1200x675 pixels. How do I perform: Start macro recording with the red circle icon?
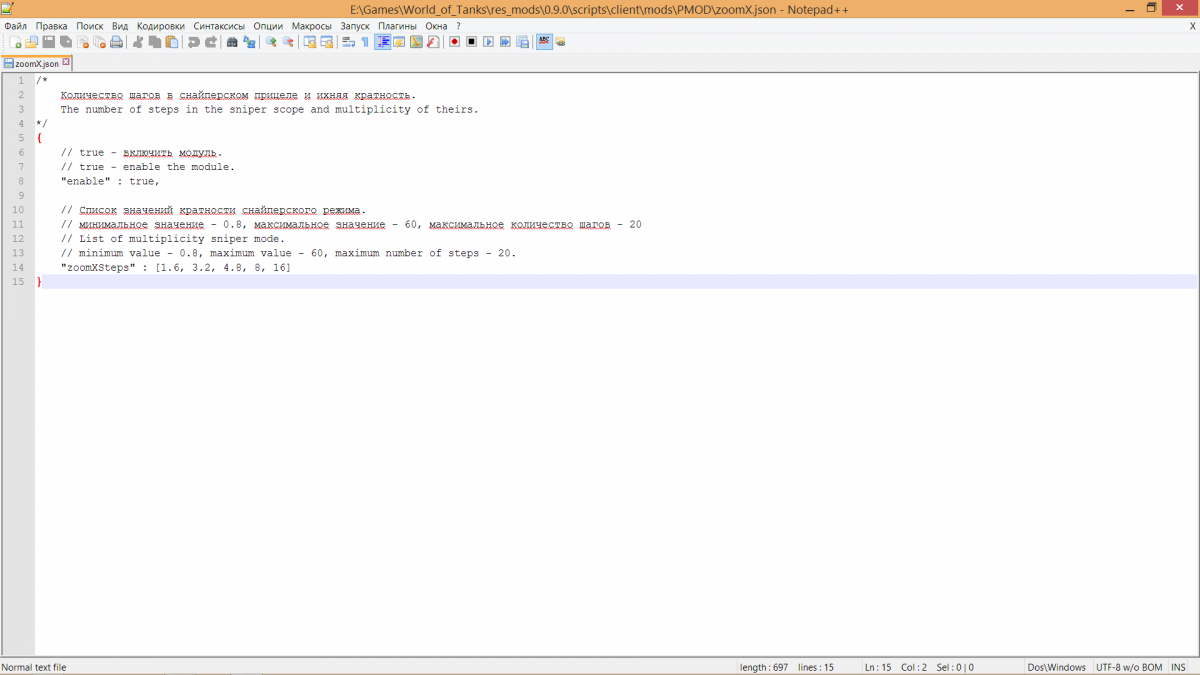click(x=454, y=42)
